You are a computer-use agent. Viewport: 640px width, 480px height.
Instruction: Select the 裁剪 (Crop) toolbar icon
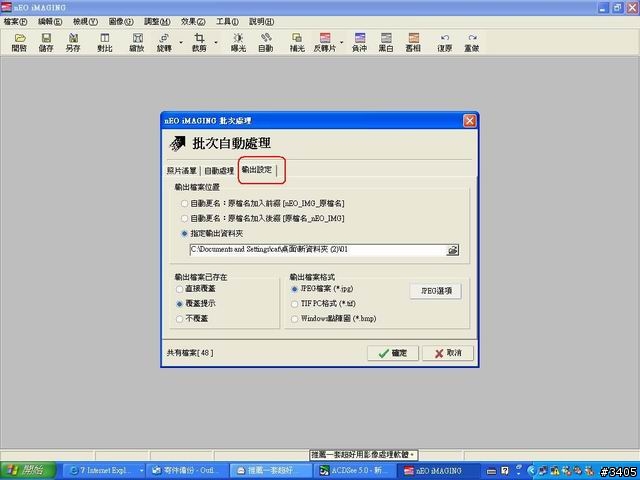click(199, 42)
